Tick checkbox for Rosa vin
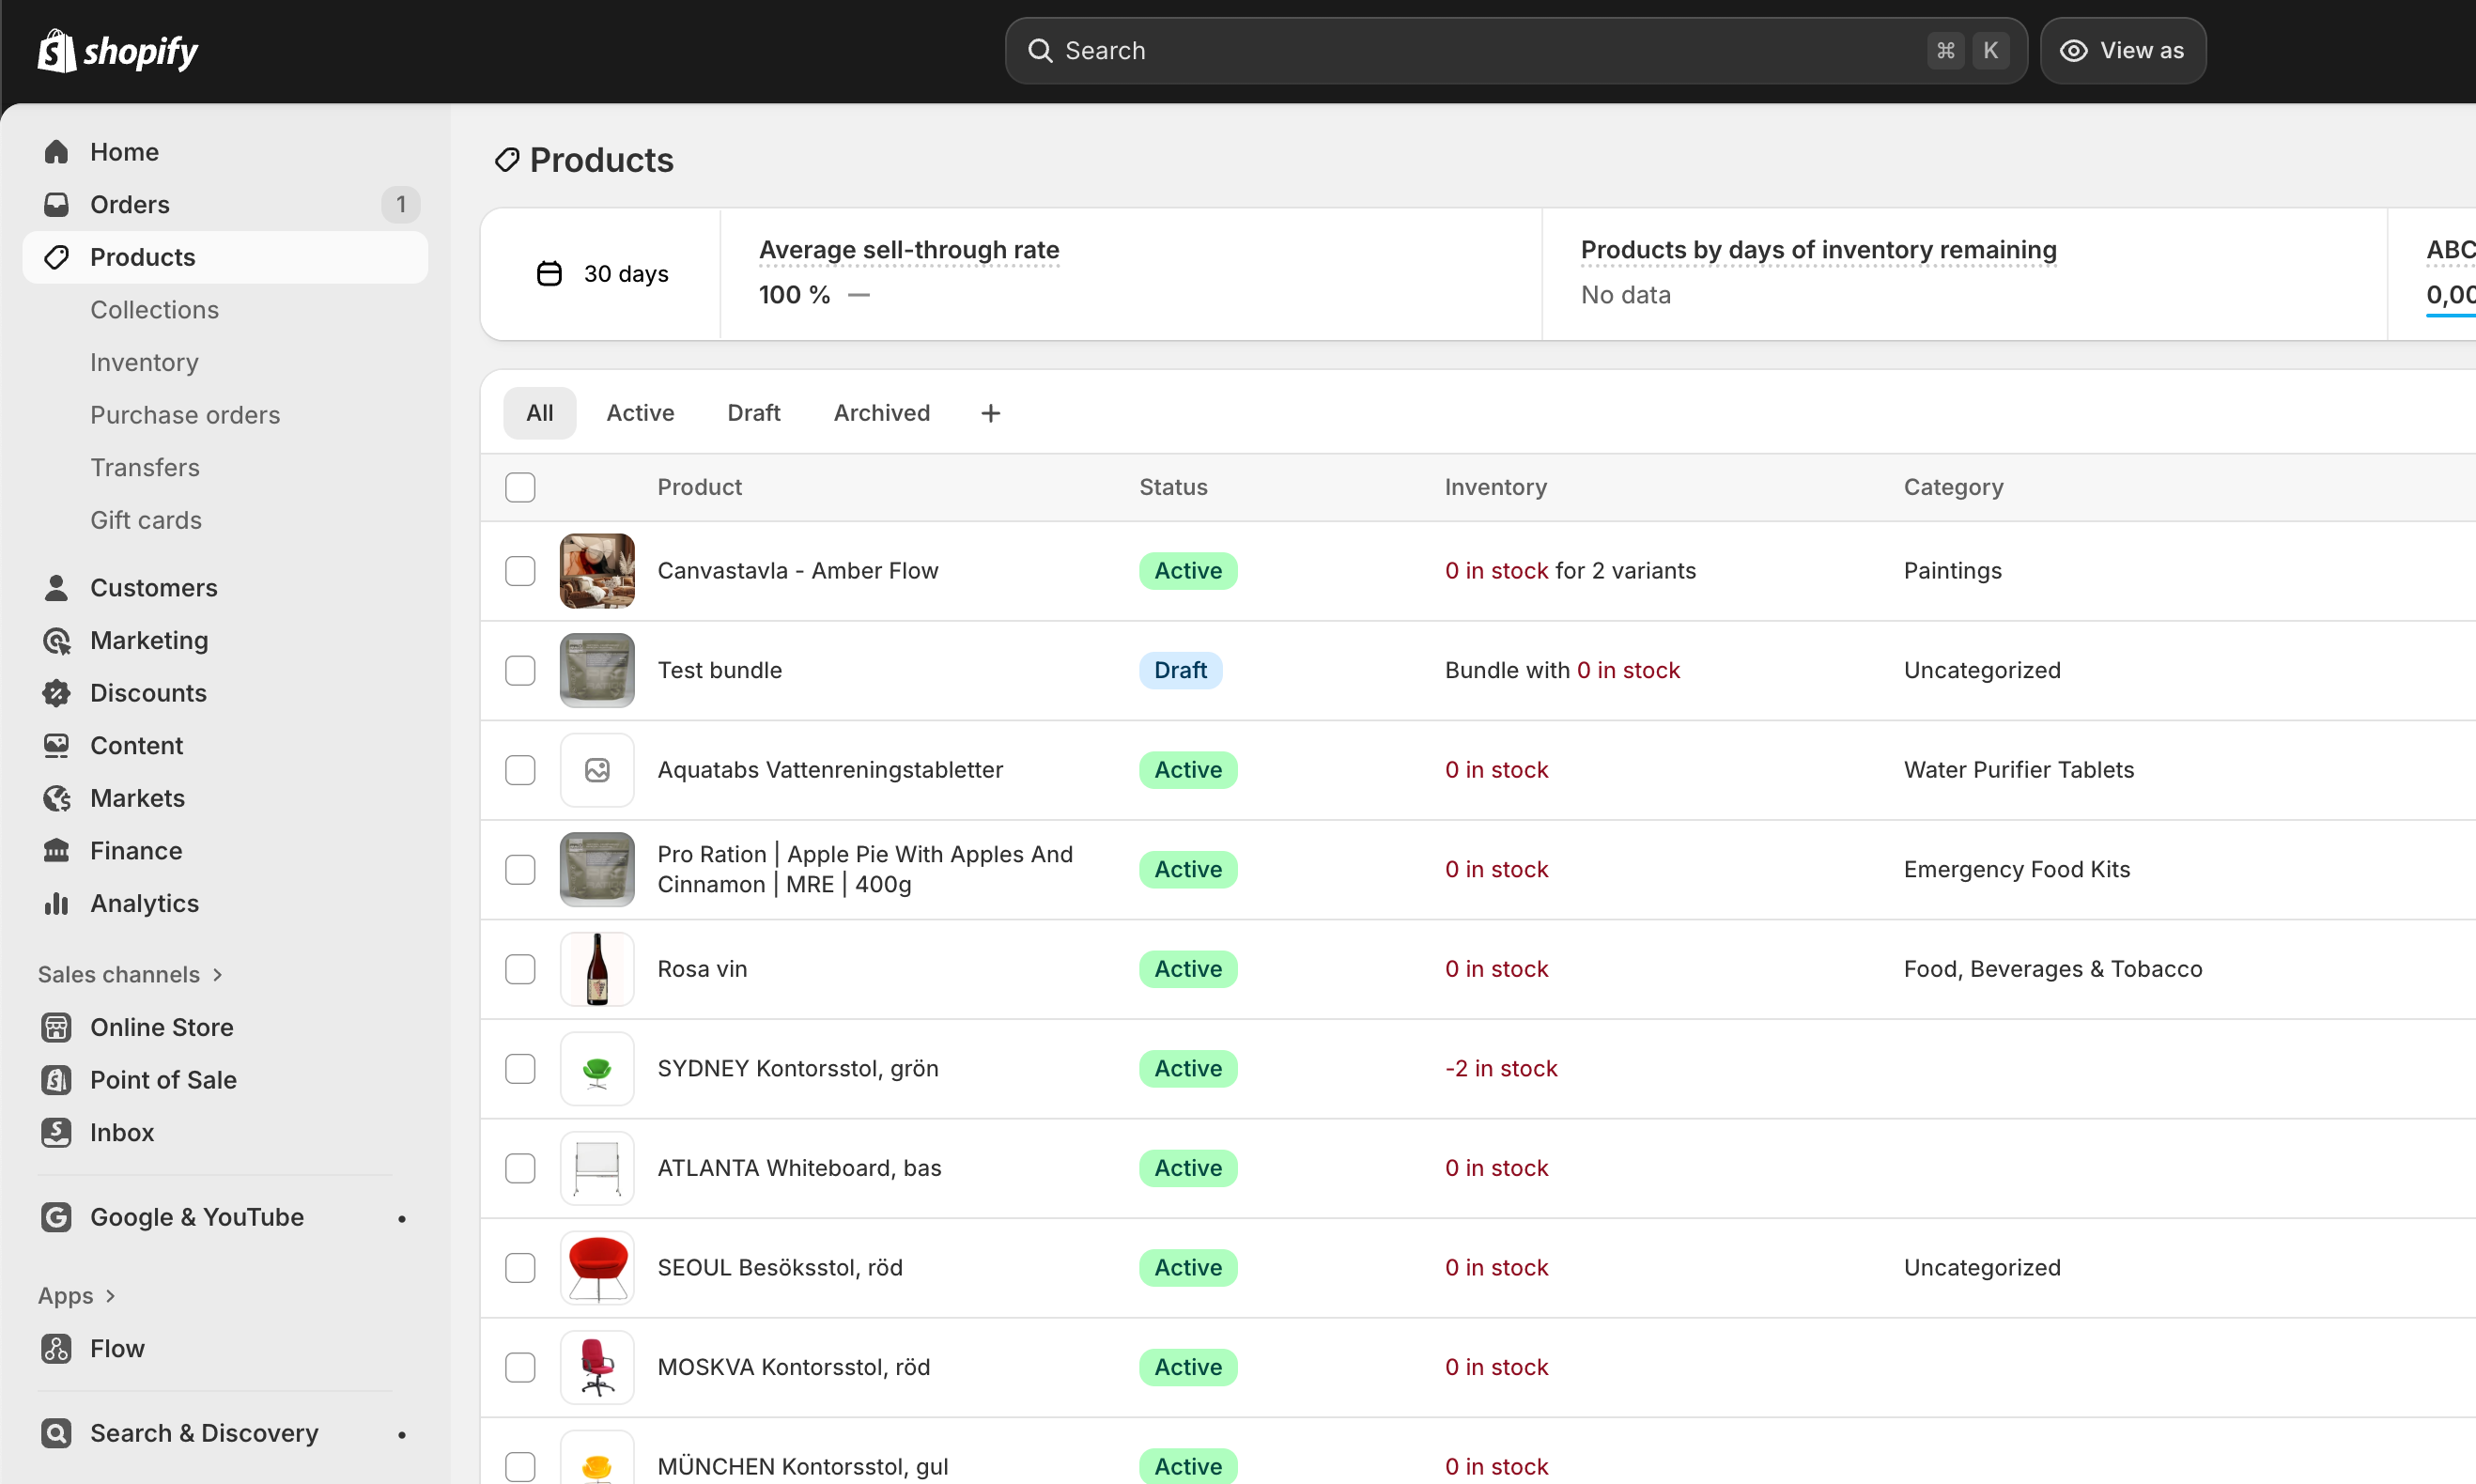 point(520,969)
